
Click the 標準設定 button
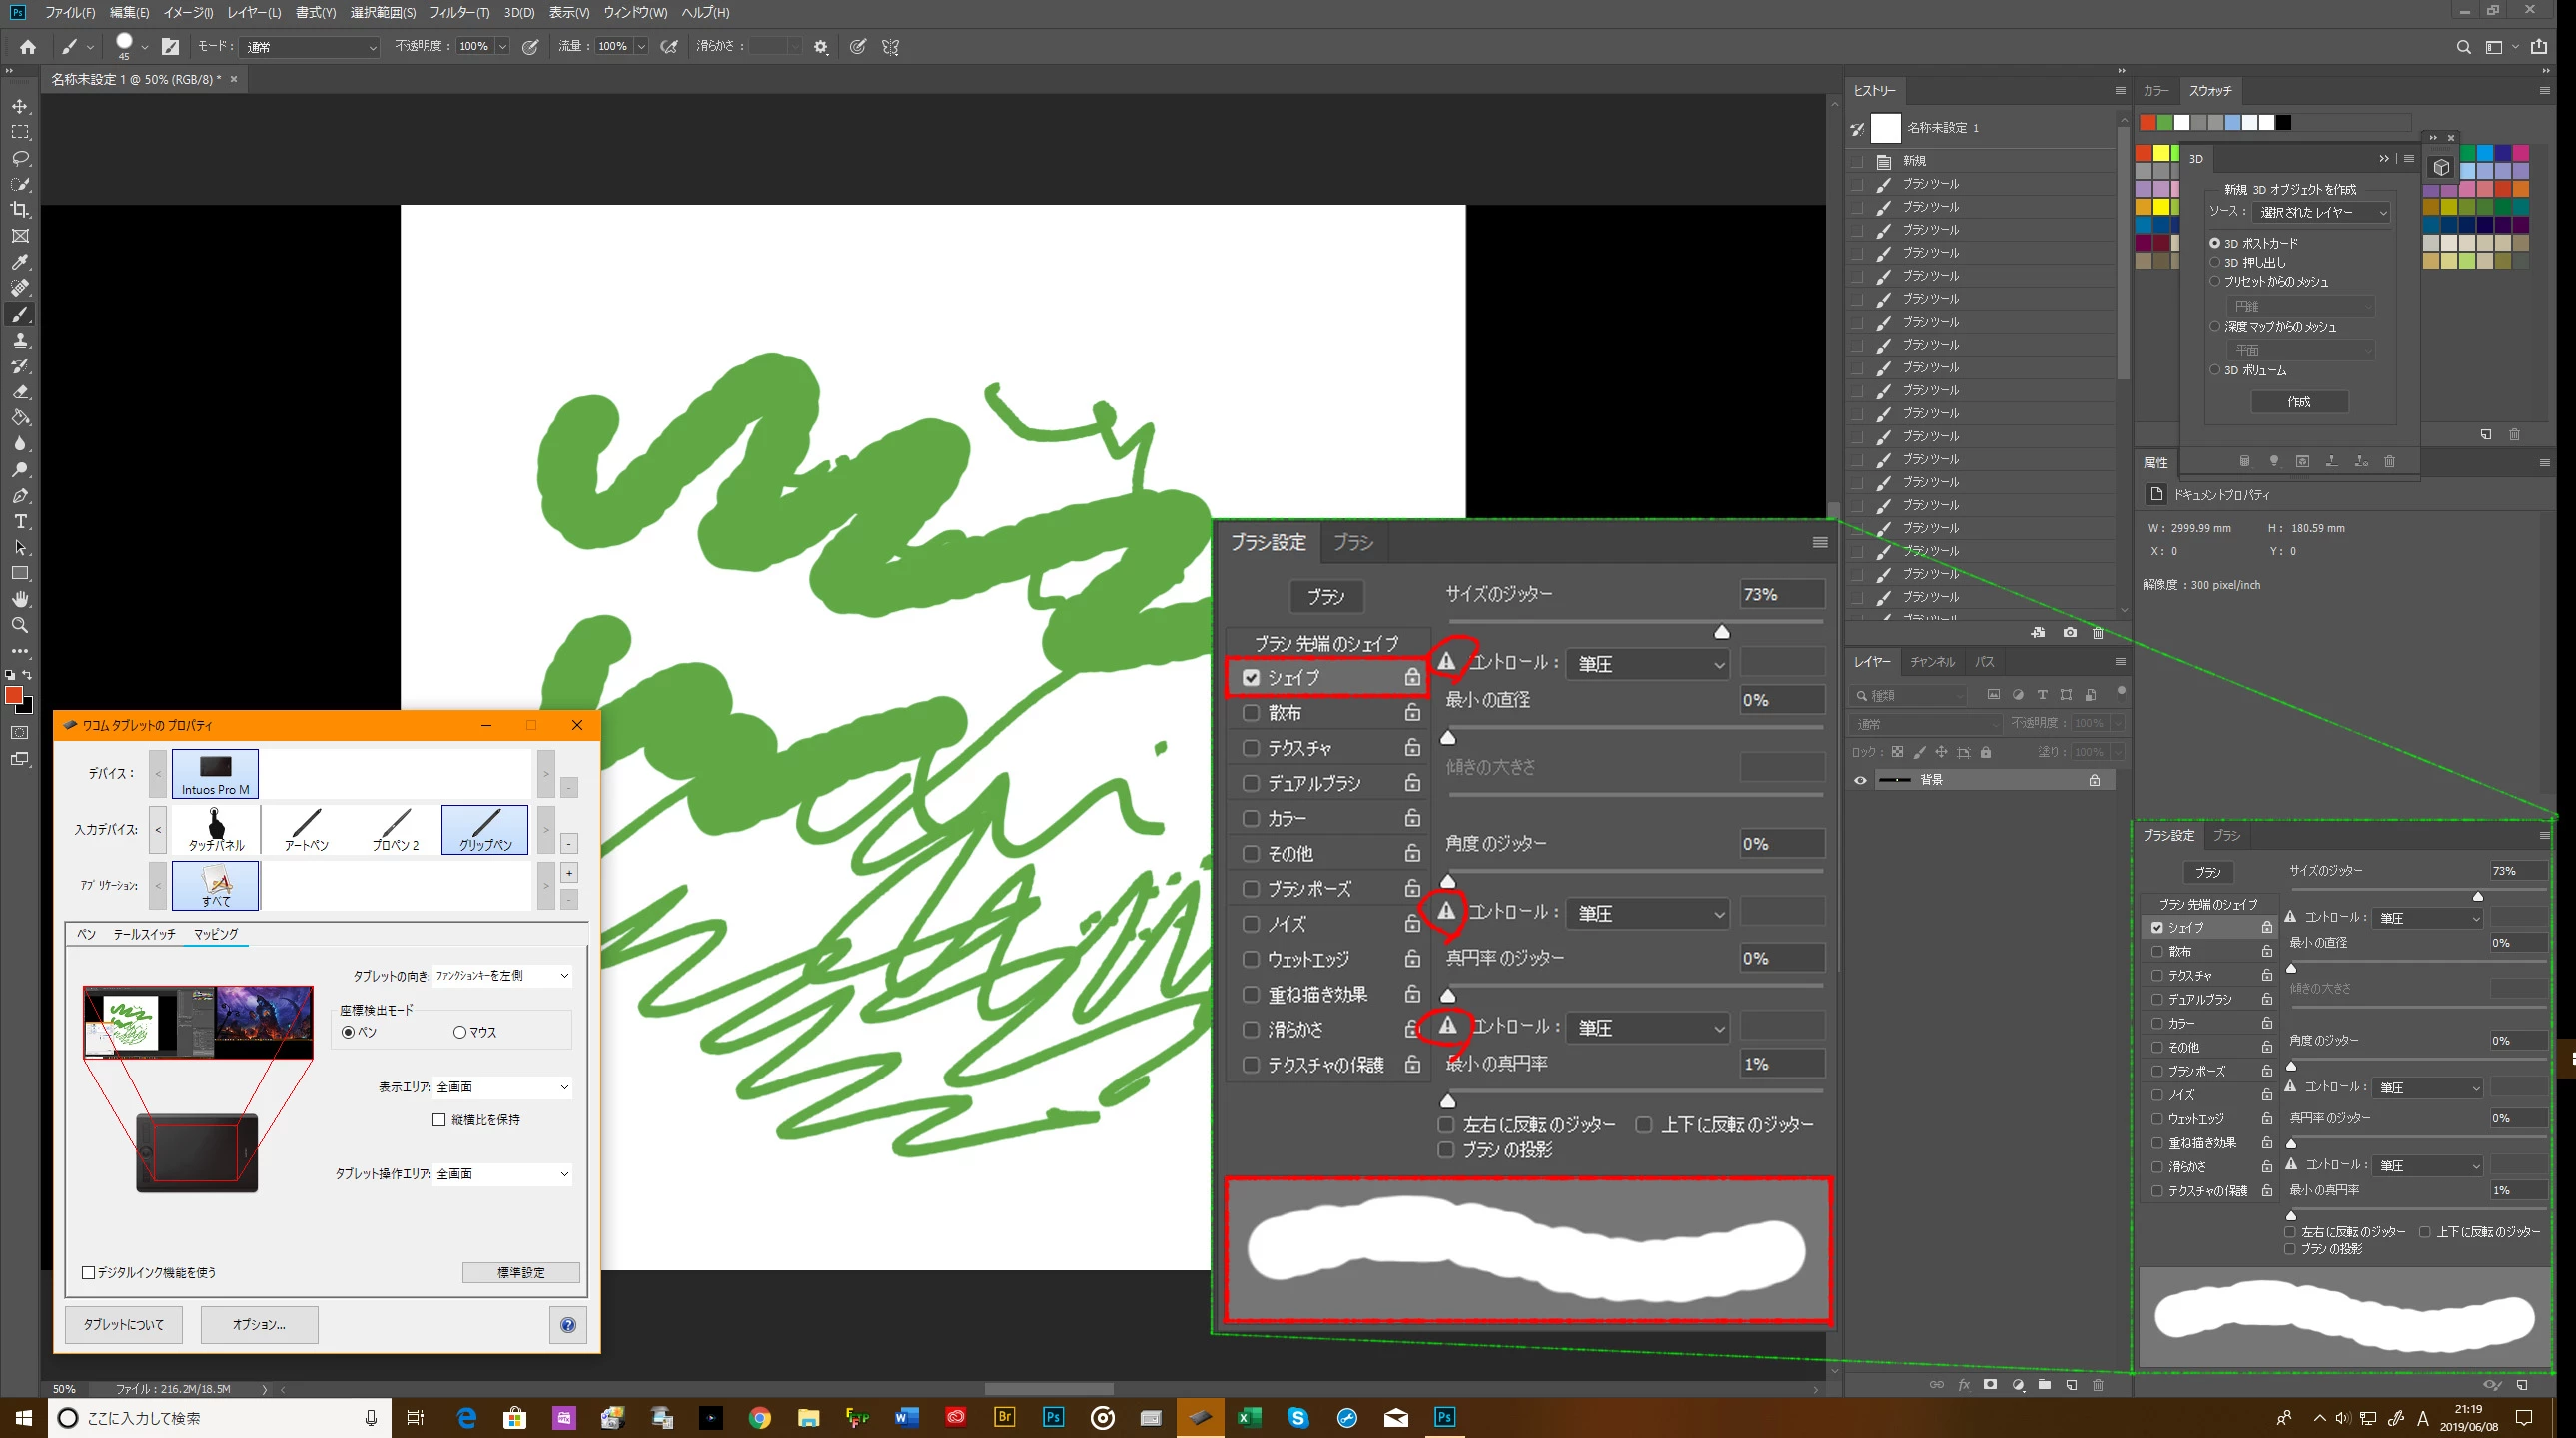(x=521, y=1272)
